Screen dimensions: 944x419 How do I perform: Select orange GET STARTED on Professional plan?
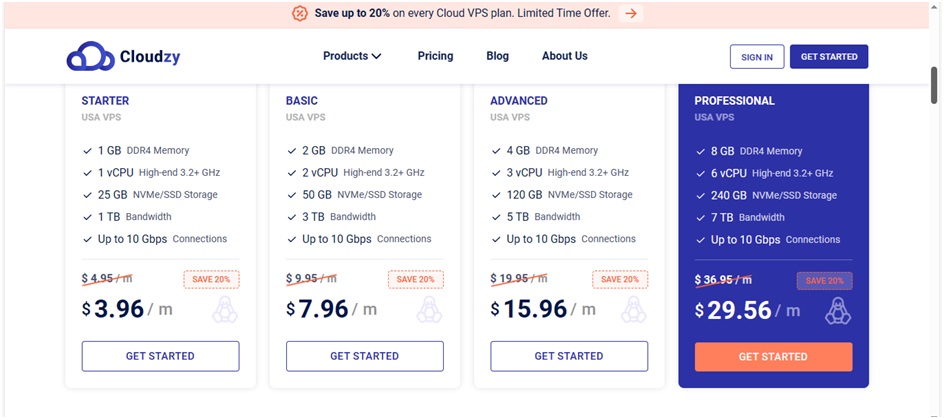tap(773, 357)
